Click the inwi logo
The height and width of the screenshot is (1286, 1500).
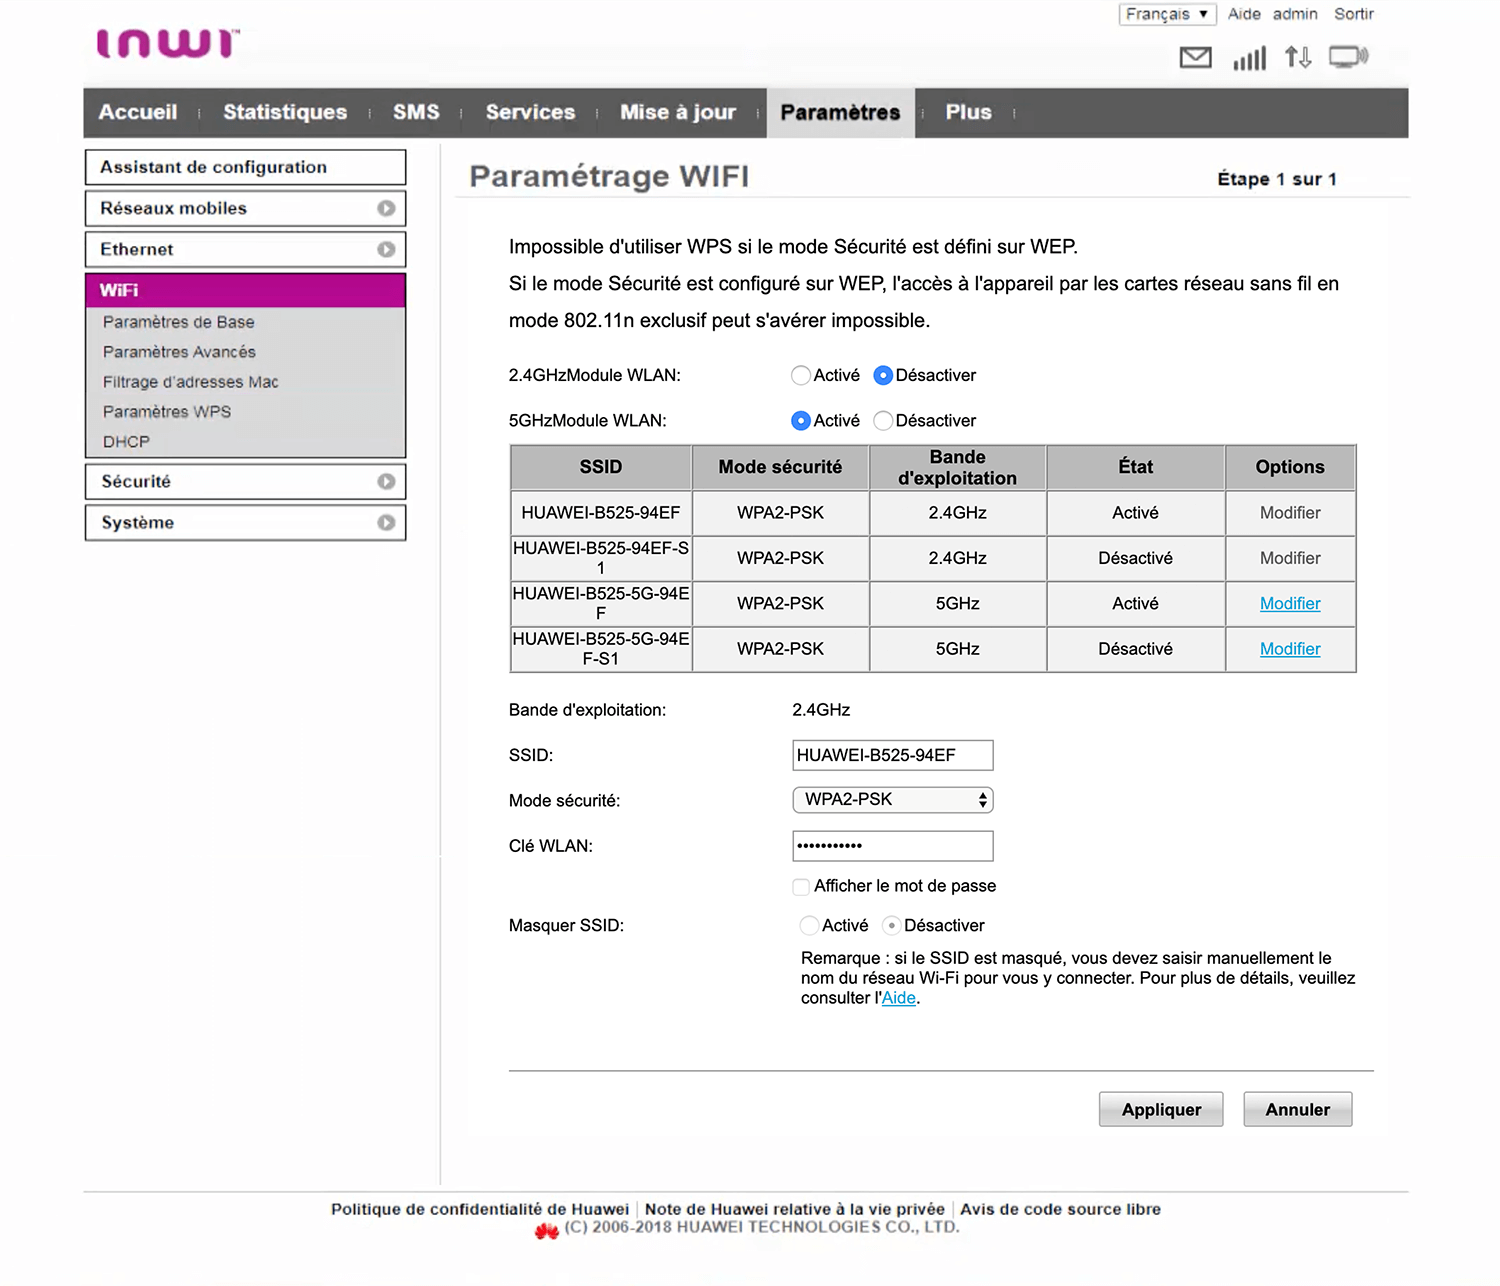tap(168, 44)
